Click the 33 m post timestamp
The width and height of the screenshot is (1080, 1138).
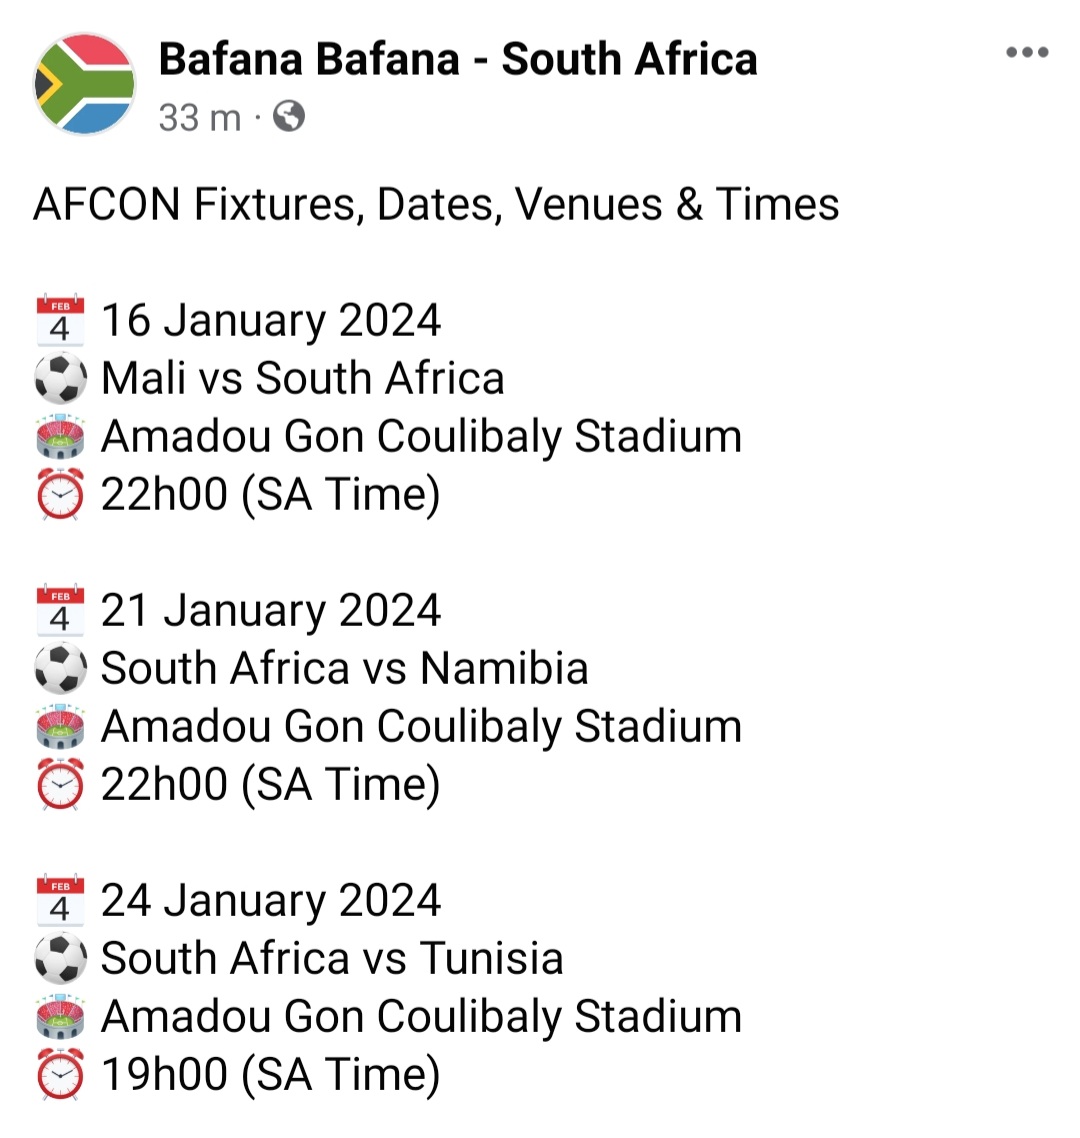(199, 118)
